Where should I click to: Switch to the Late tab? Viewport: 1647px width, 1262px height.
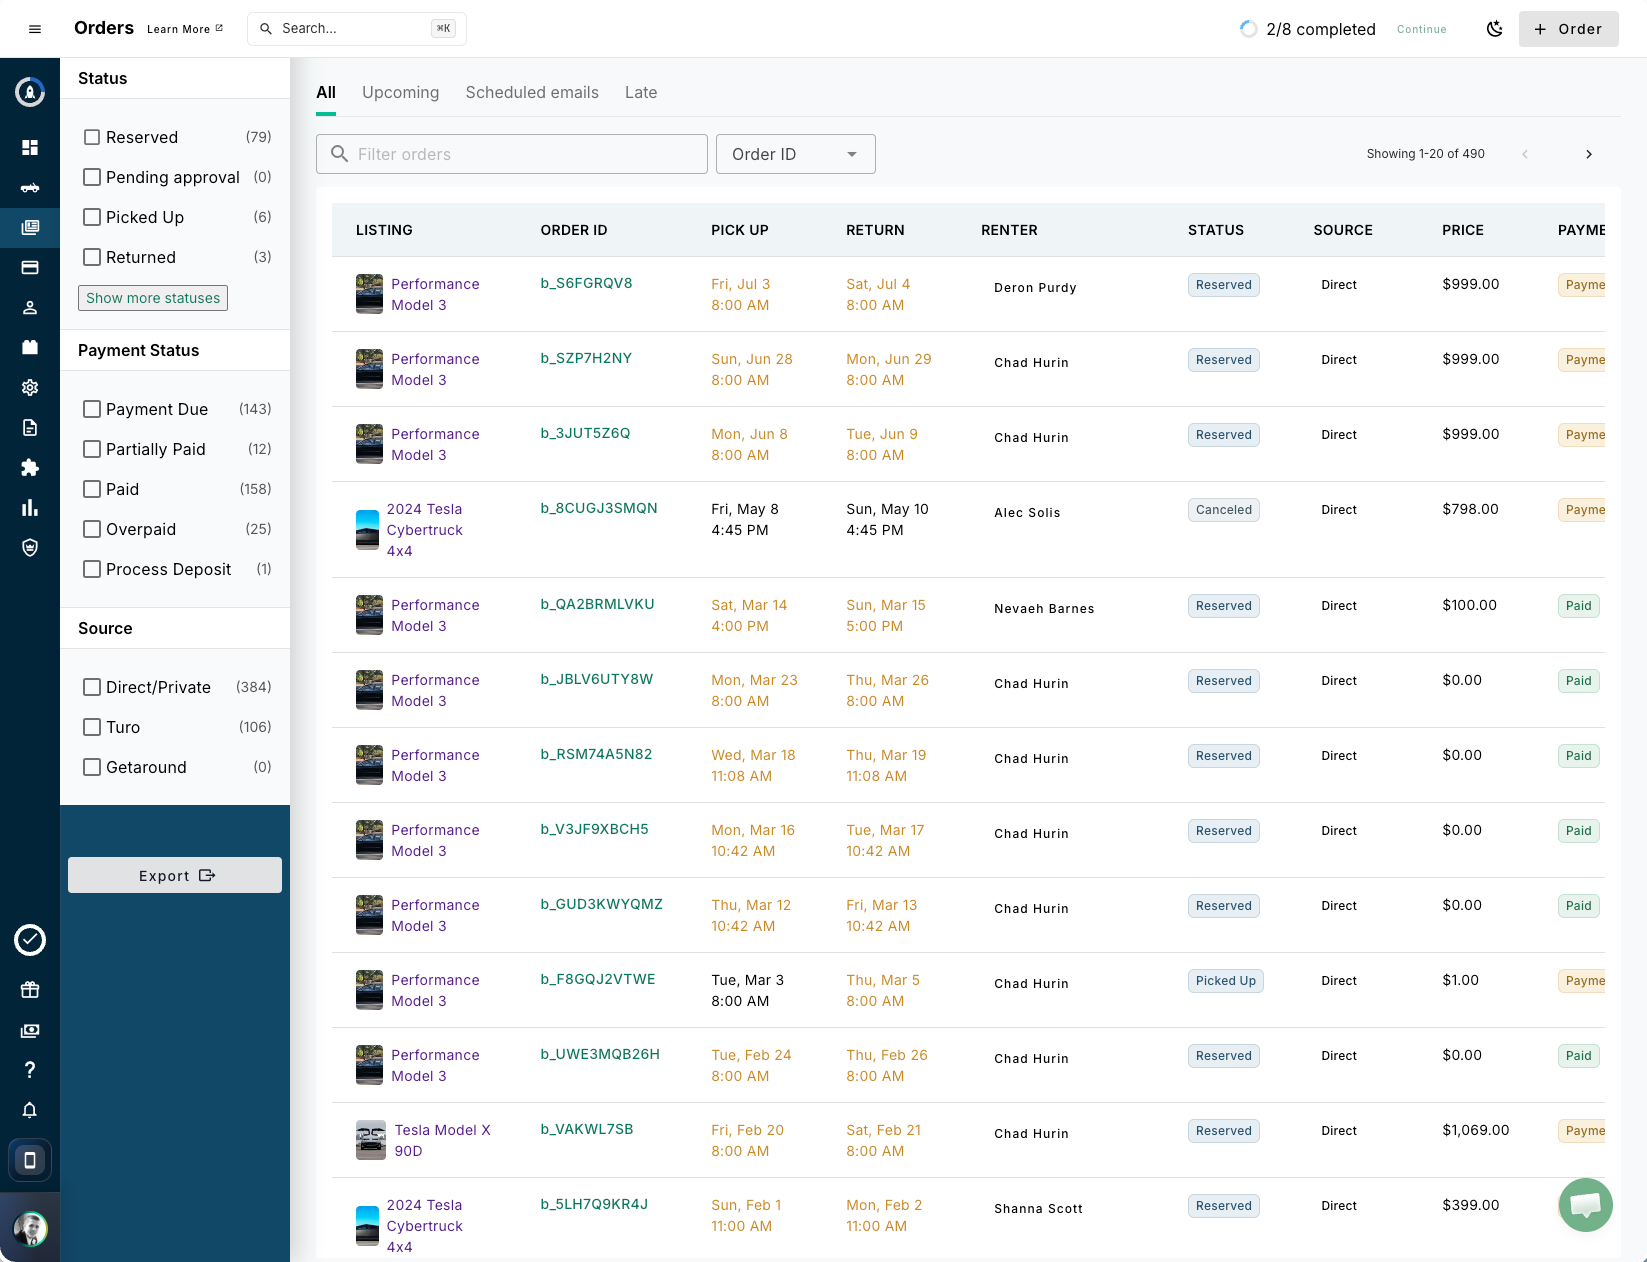coord(641,92)
